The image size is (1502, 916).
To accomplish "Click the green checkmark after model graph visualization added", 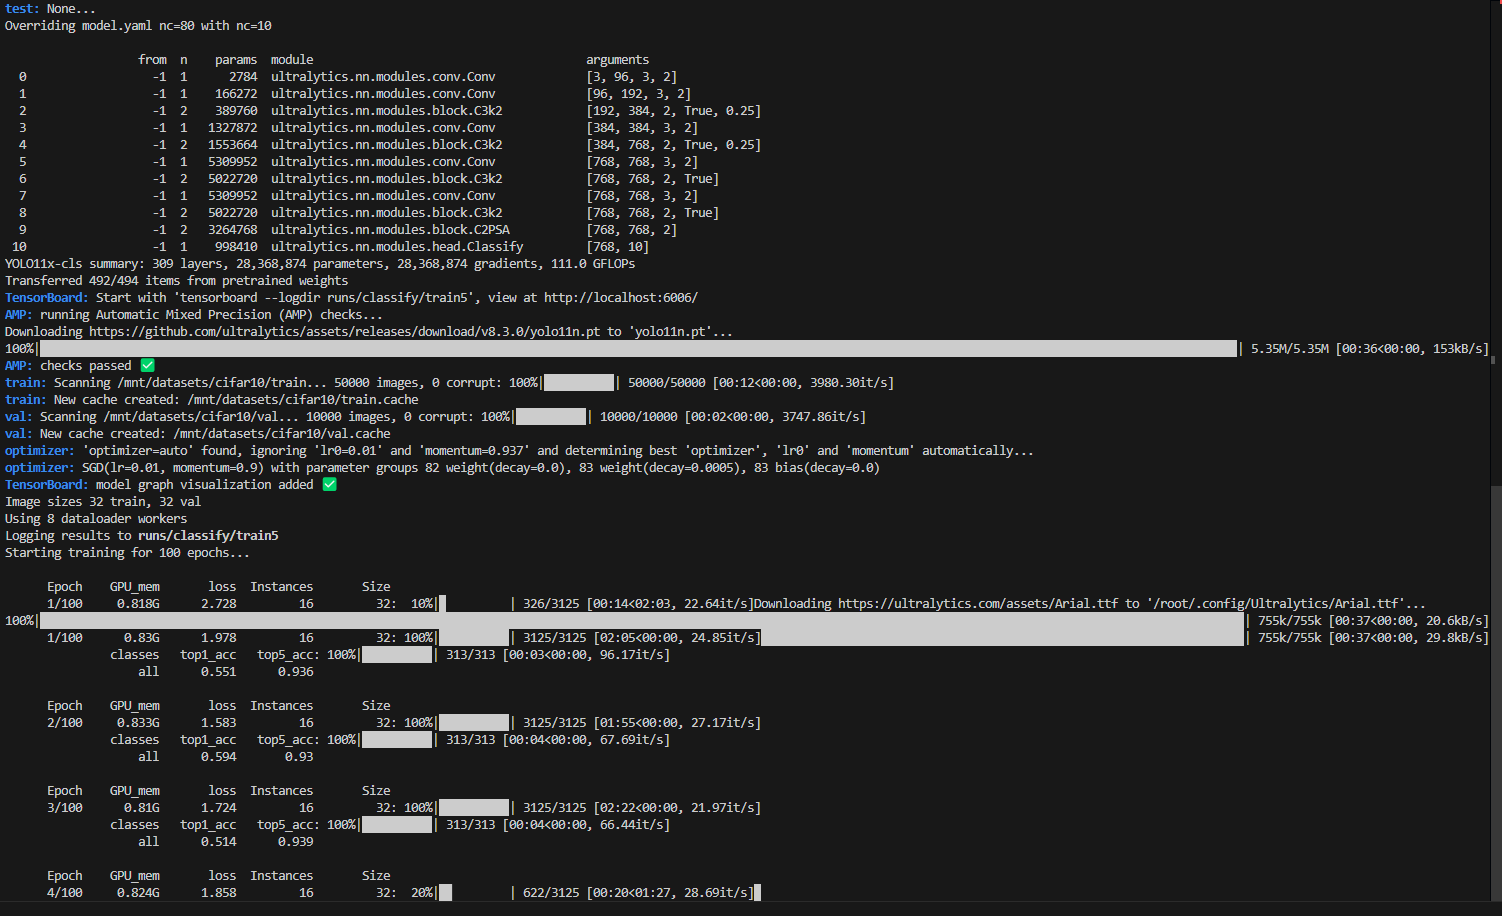I will click(329, 485).
